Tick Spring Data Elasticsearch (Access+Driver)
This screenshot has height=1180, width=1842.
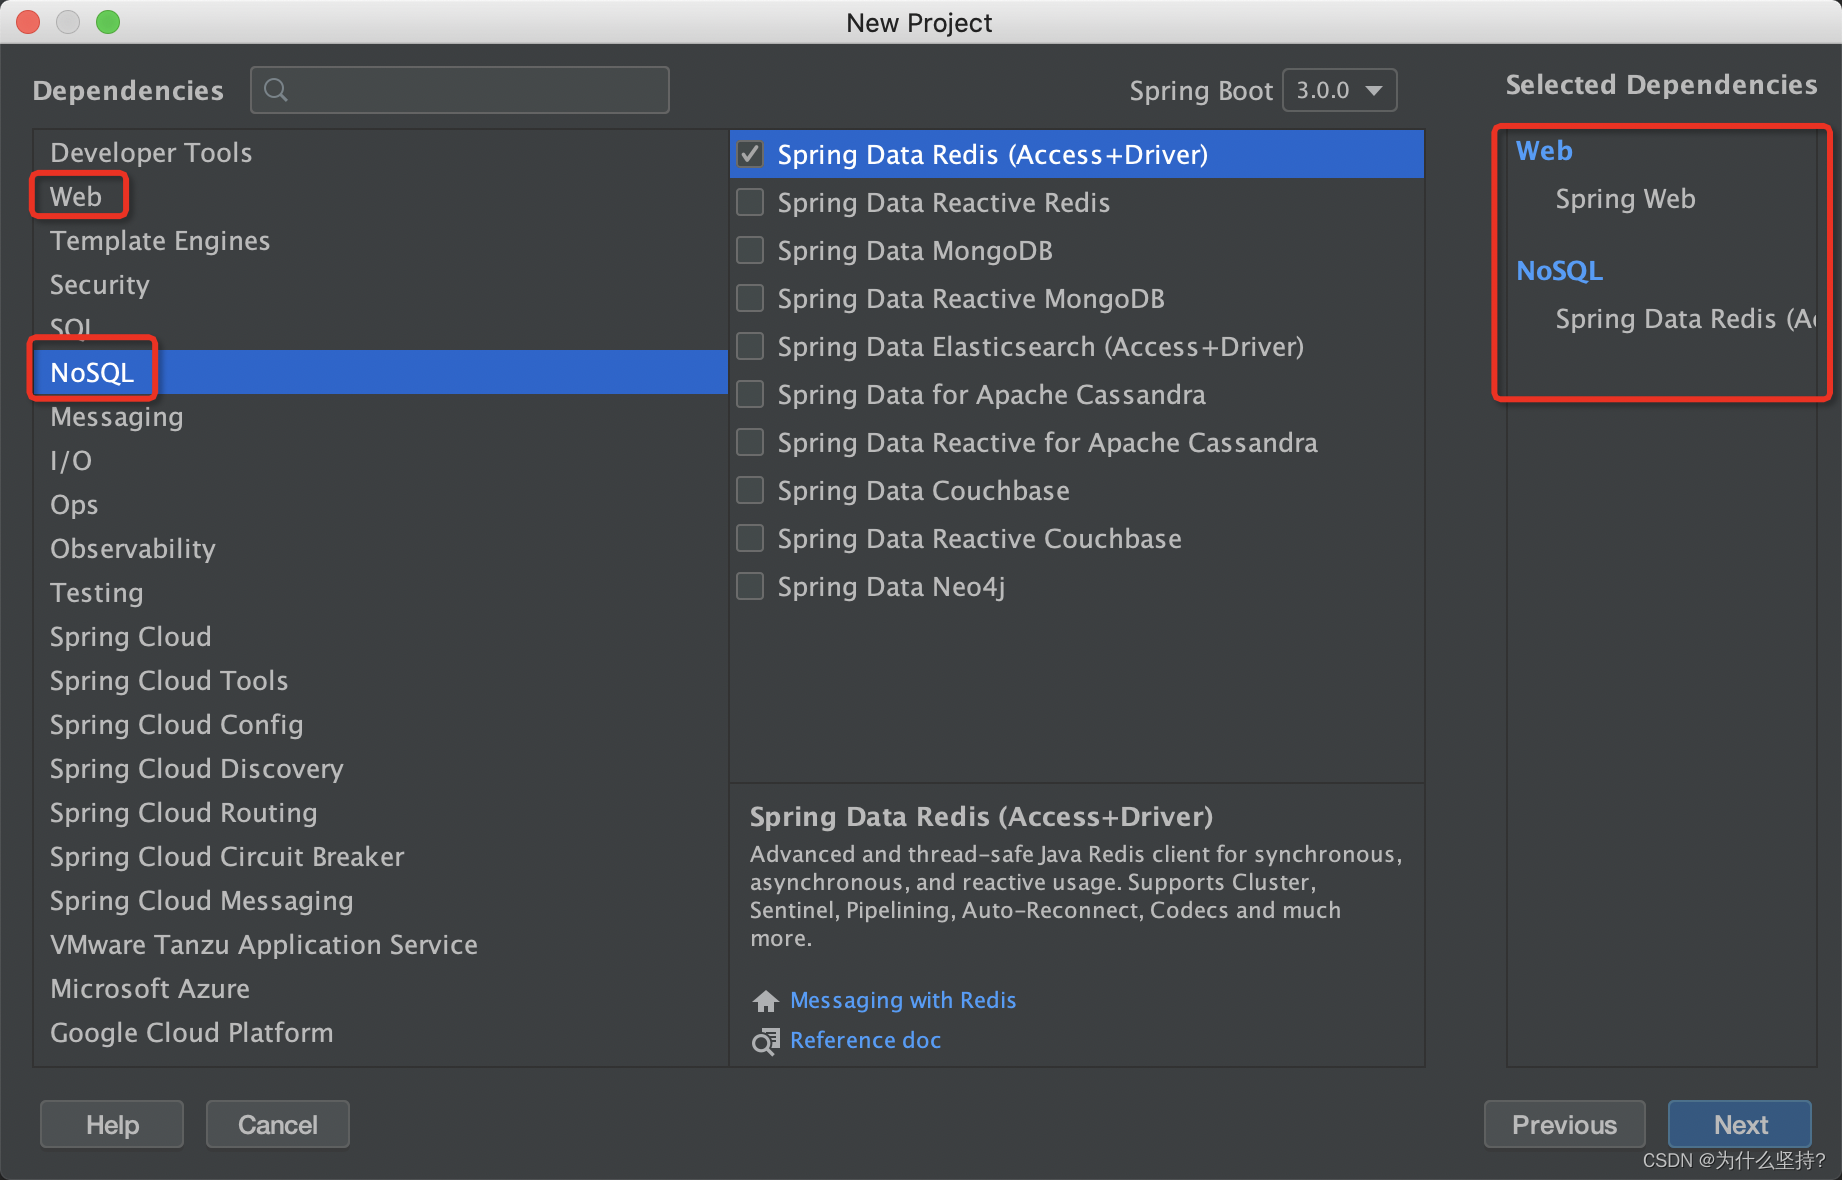point(750,346)
